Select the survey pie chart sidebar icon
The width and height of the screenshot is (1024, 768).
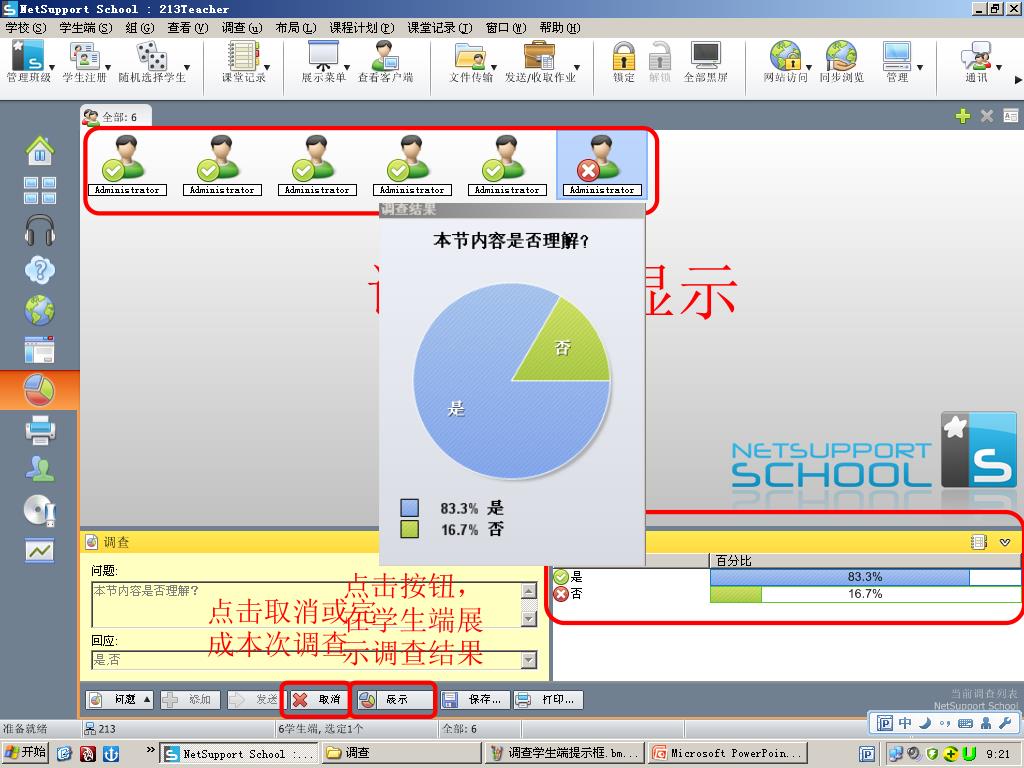point(40,391)
